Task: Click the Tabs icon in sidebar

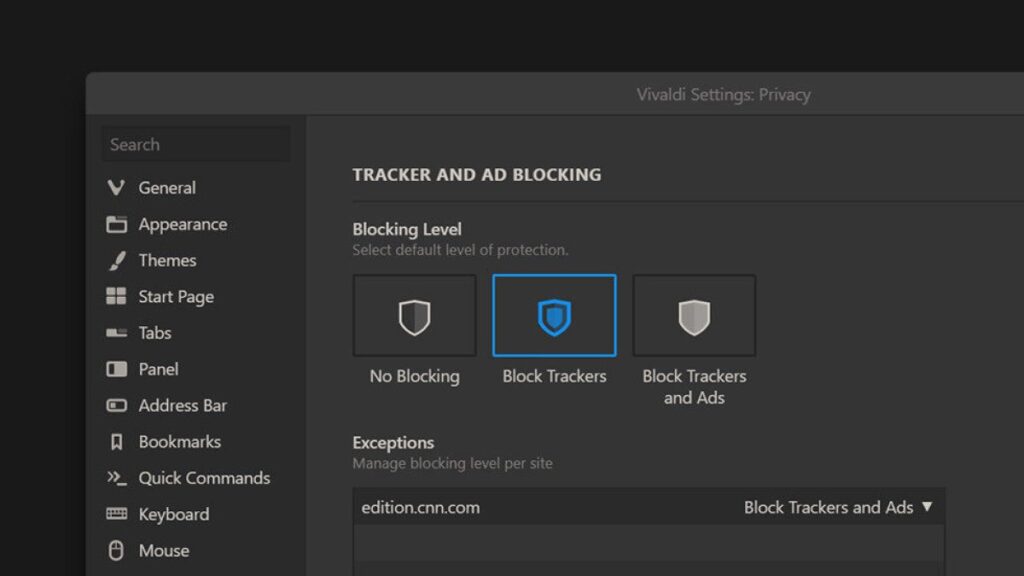Action: tap(116, 333)
